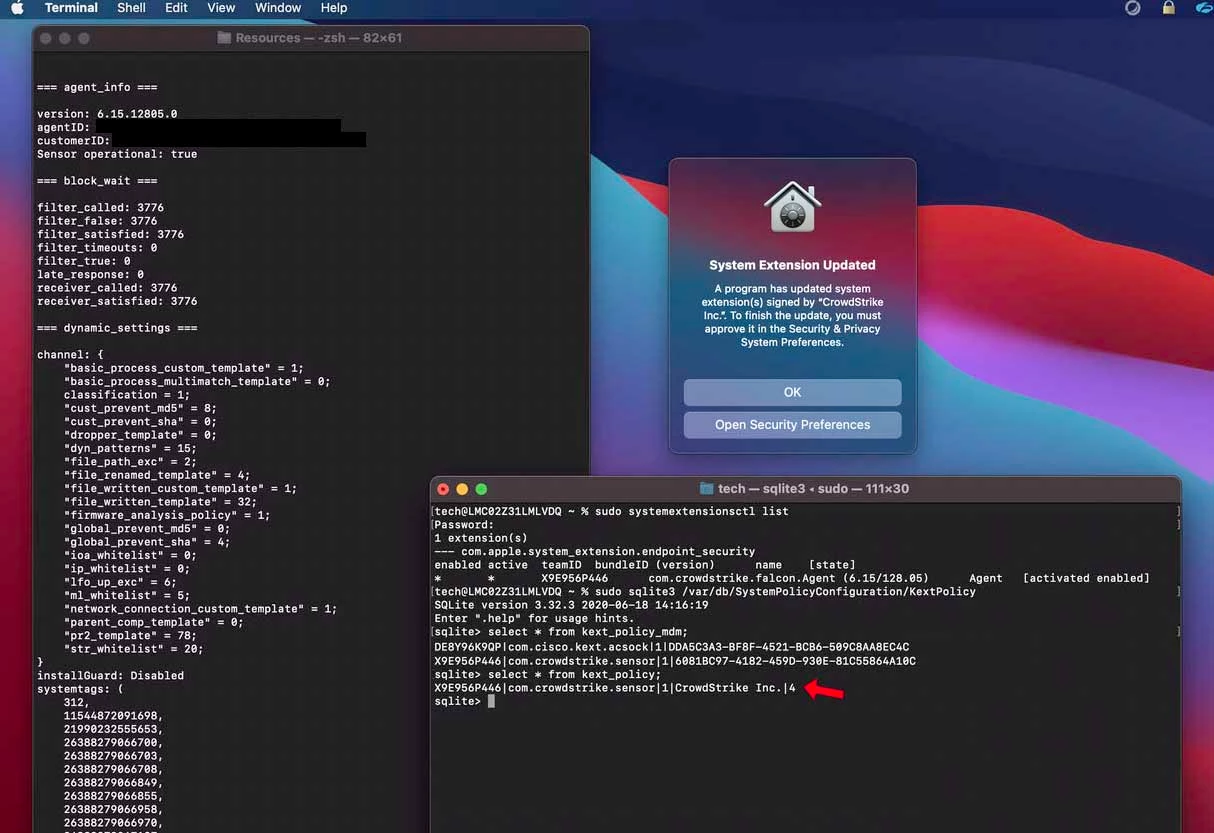Viewport: 1214px width, 833px height.
Task: Click the 'filter_called: 3776' line
Action: (x=100, y=208)
